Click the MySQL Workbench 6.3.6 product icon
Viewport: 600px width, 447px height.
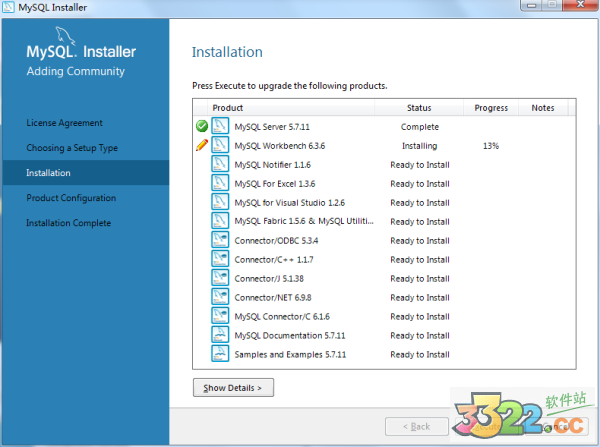pos(220,146)
